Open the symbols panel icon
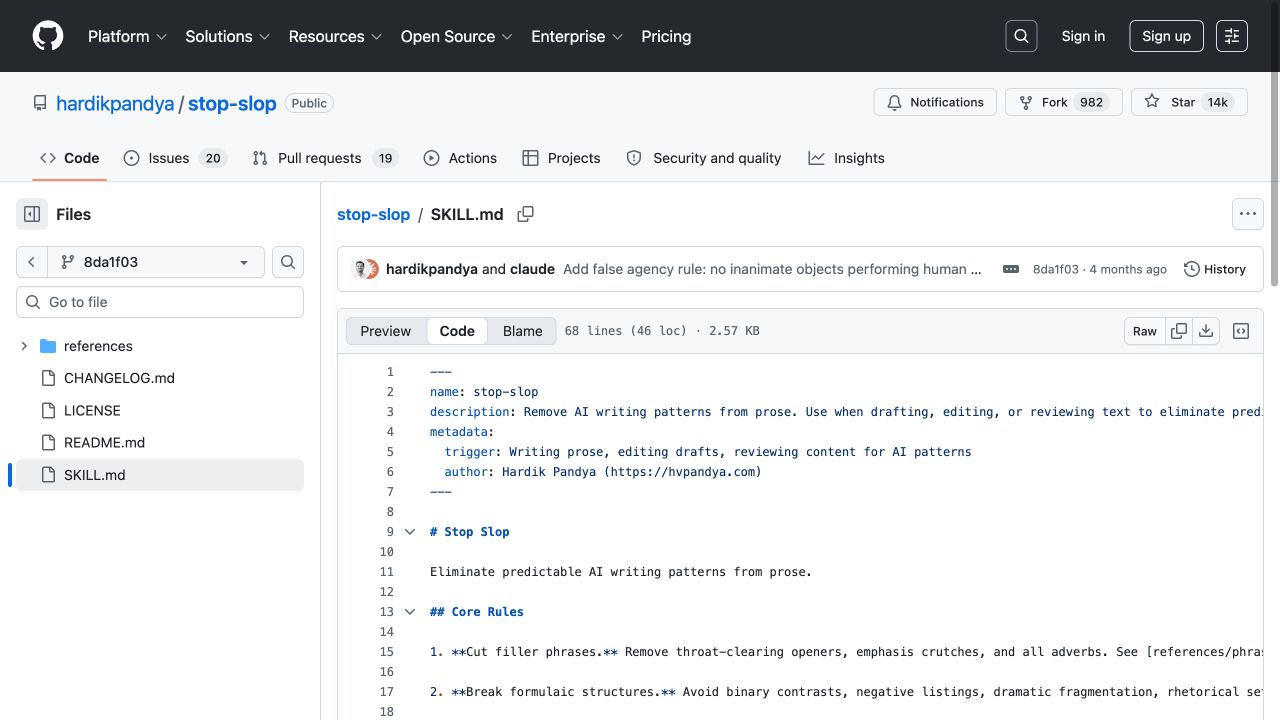The height and width of the screenshot is (720, 1280). 1241,331
